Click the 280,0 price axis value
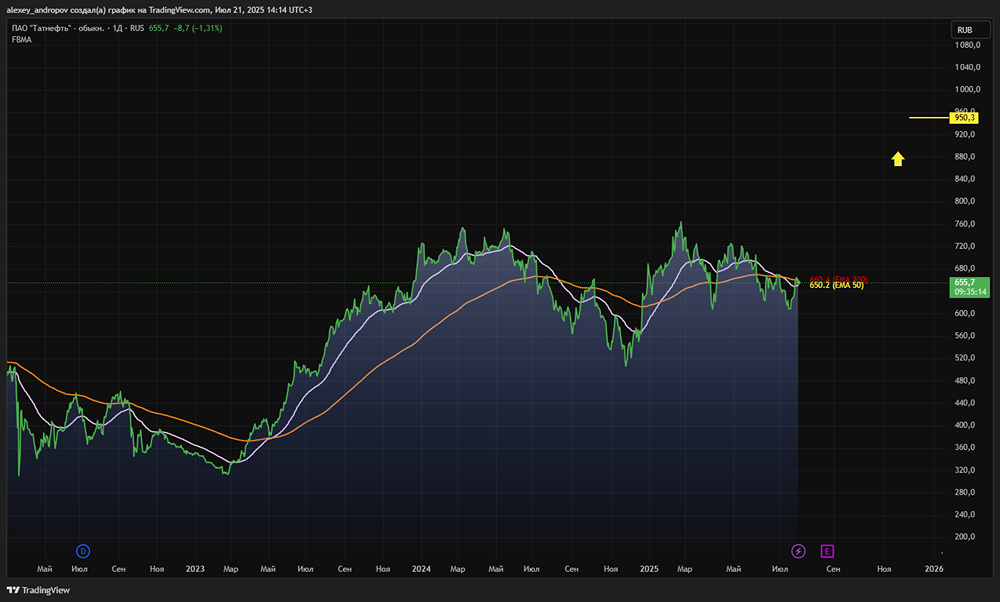The height and width of the screenshot is (602, 1000). (965, 492)
